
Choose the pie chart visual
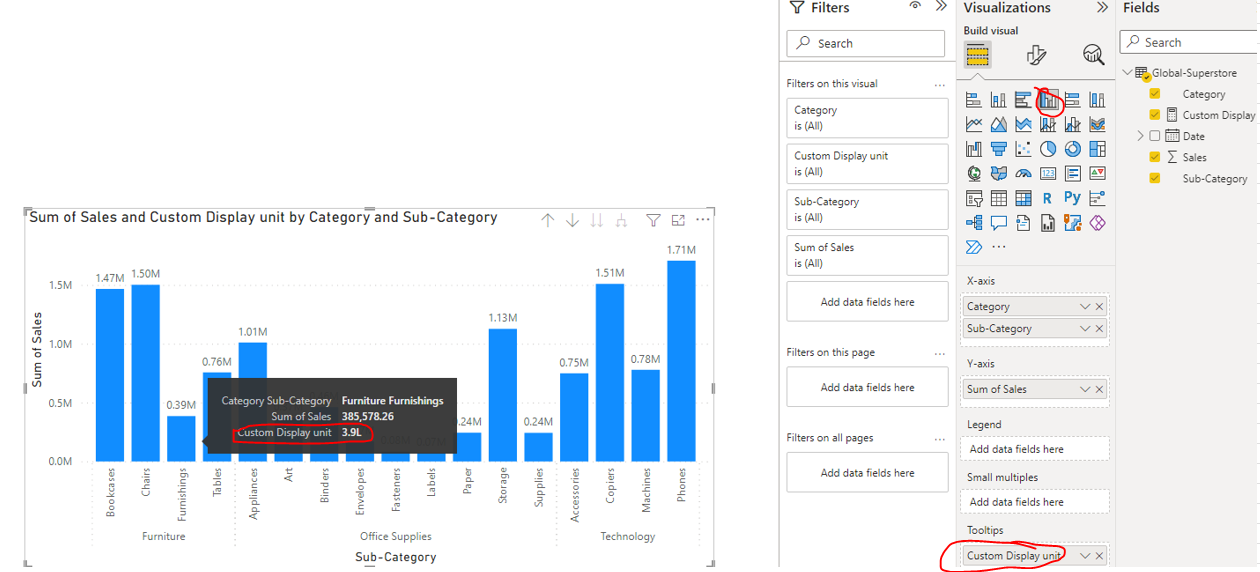(1048, 149)
